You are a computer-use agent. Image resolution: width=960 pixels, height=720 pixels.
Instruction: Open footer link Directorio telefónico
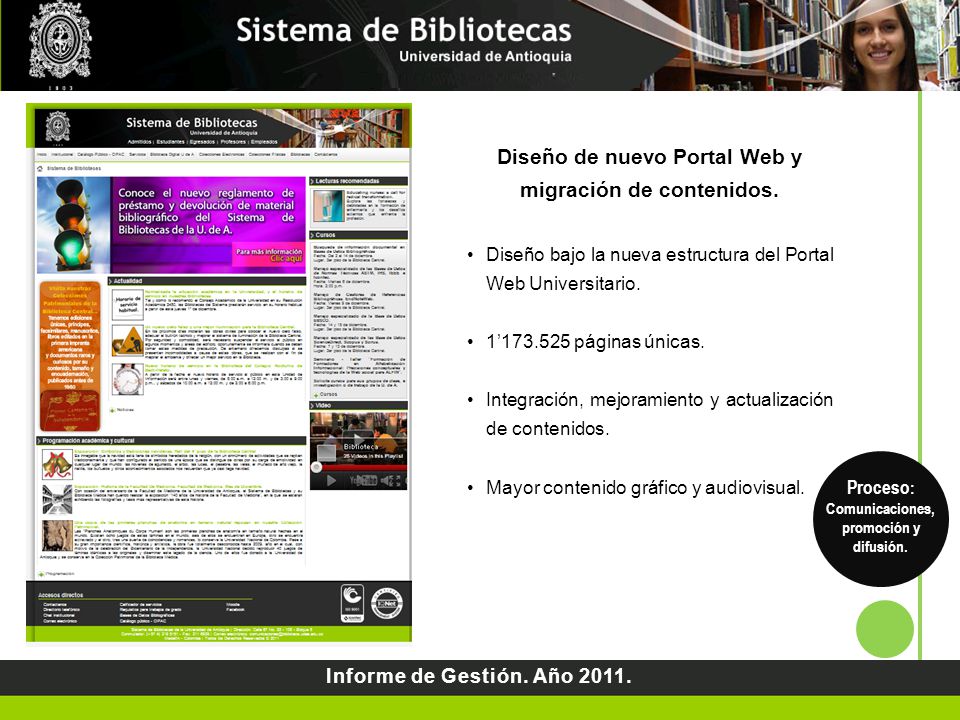61,609
